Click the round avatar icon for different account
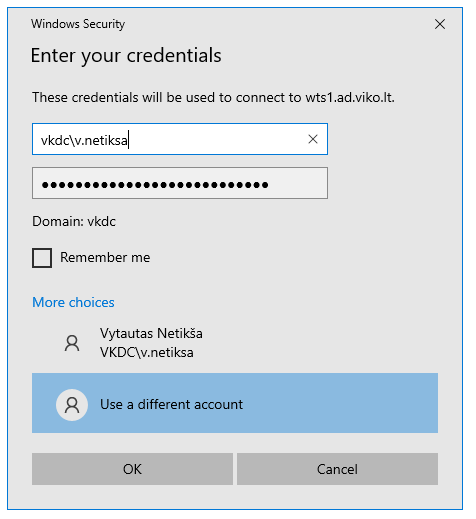476x519 pixels. [72, 405]
